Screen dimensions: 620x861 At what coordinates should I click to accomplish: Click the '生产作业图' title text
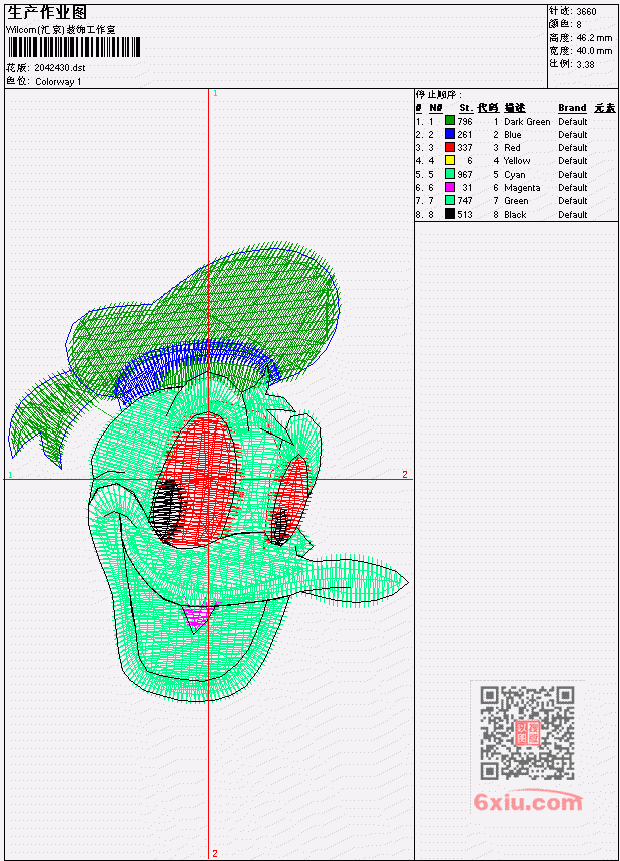[x=47, y=12]
